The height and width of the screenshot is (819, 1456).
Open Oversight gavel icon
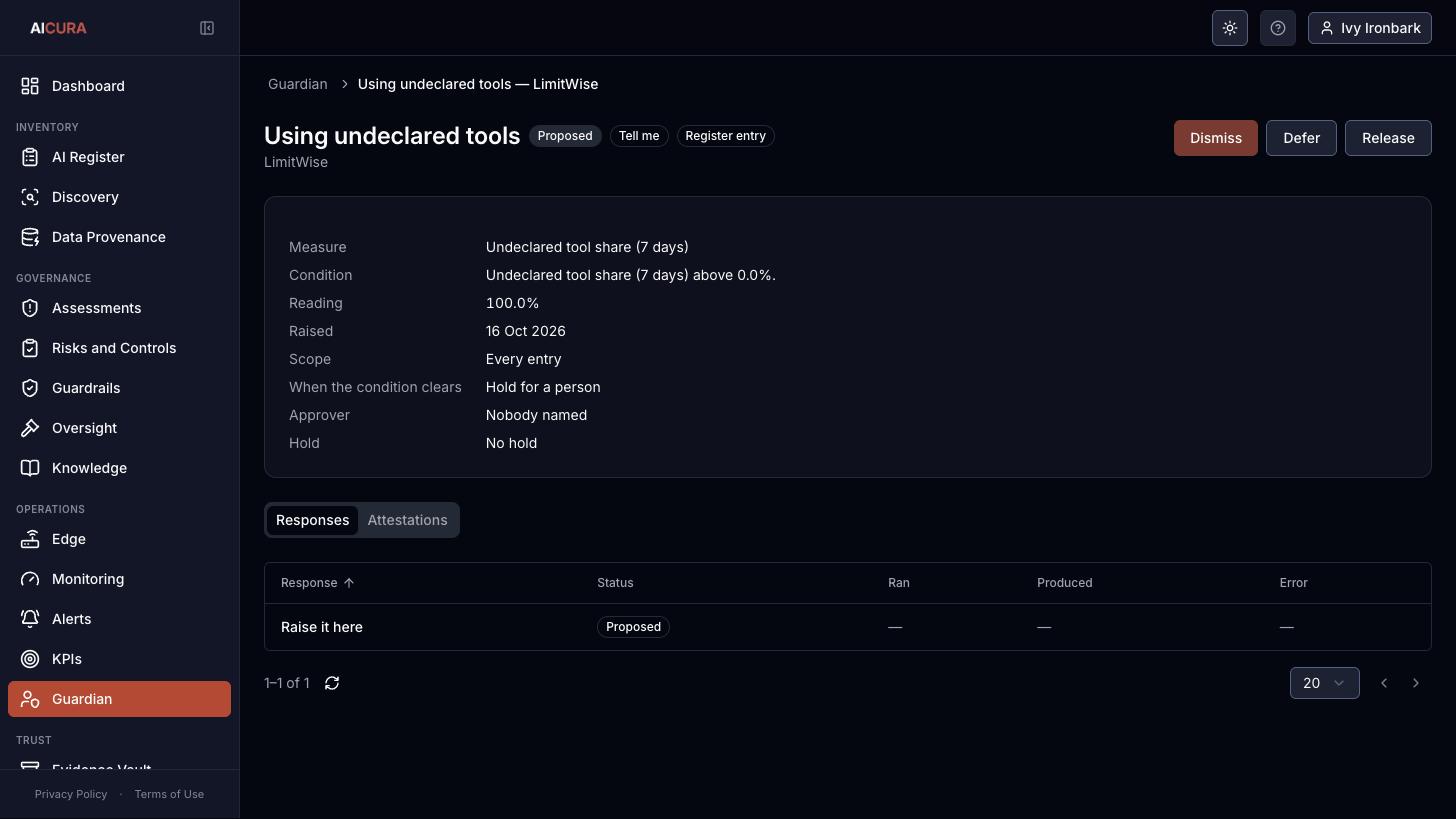pos(30,428)
